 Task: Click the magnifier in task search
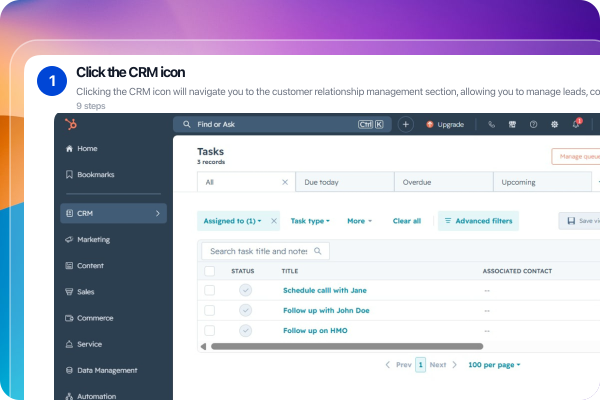[318, 251]
